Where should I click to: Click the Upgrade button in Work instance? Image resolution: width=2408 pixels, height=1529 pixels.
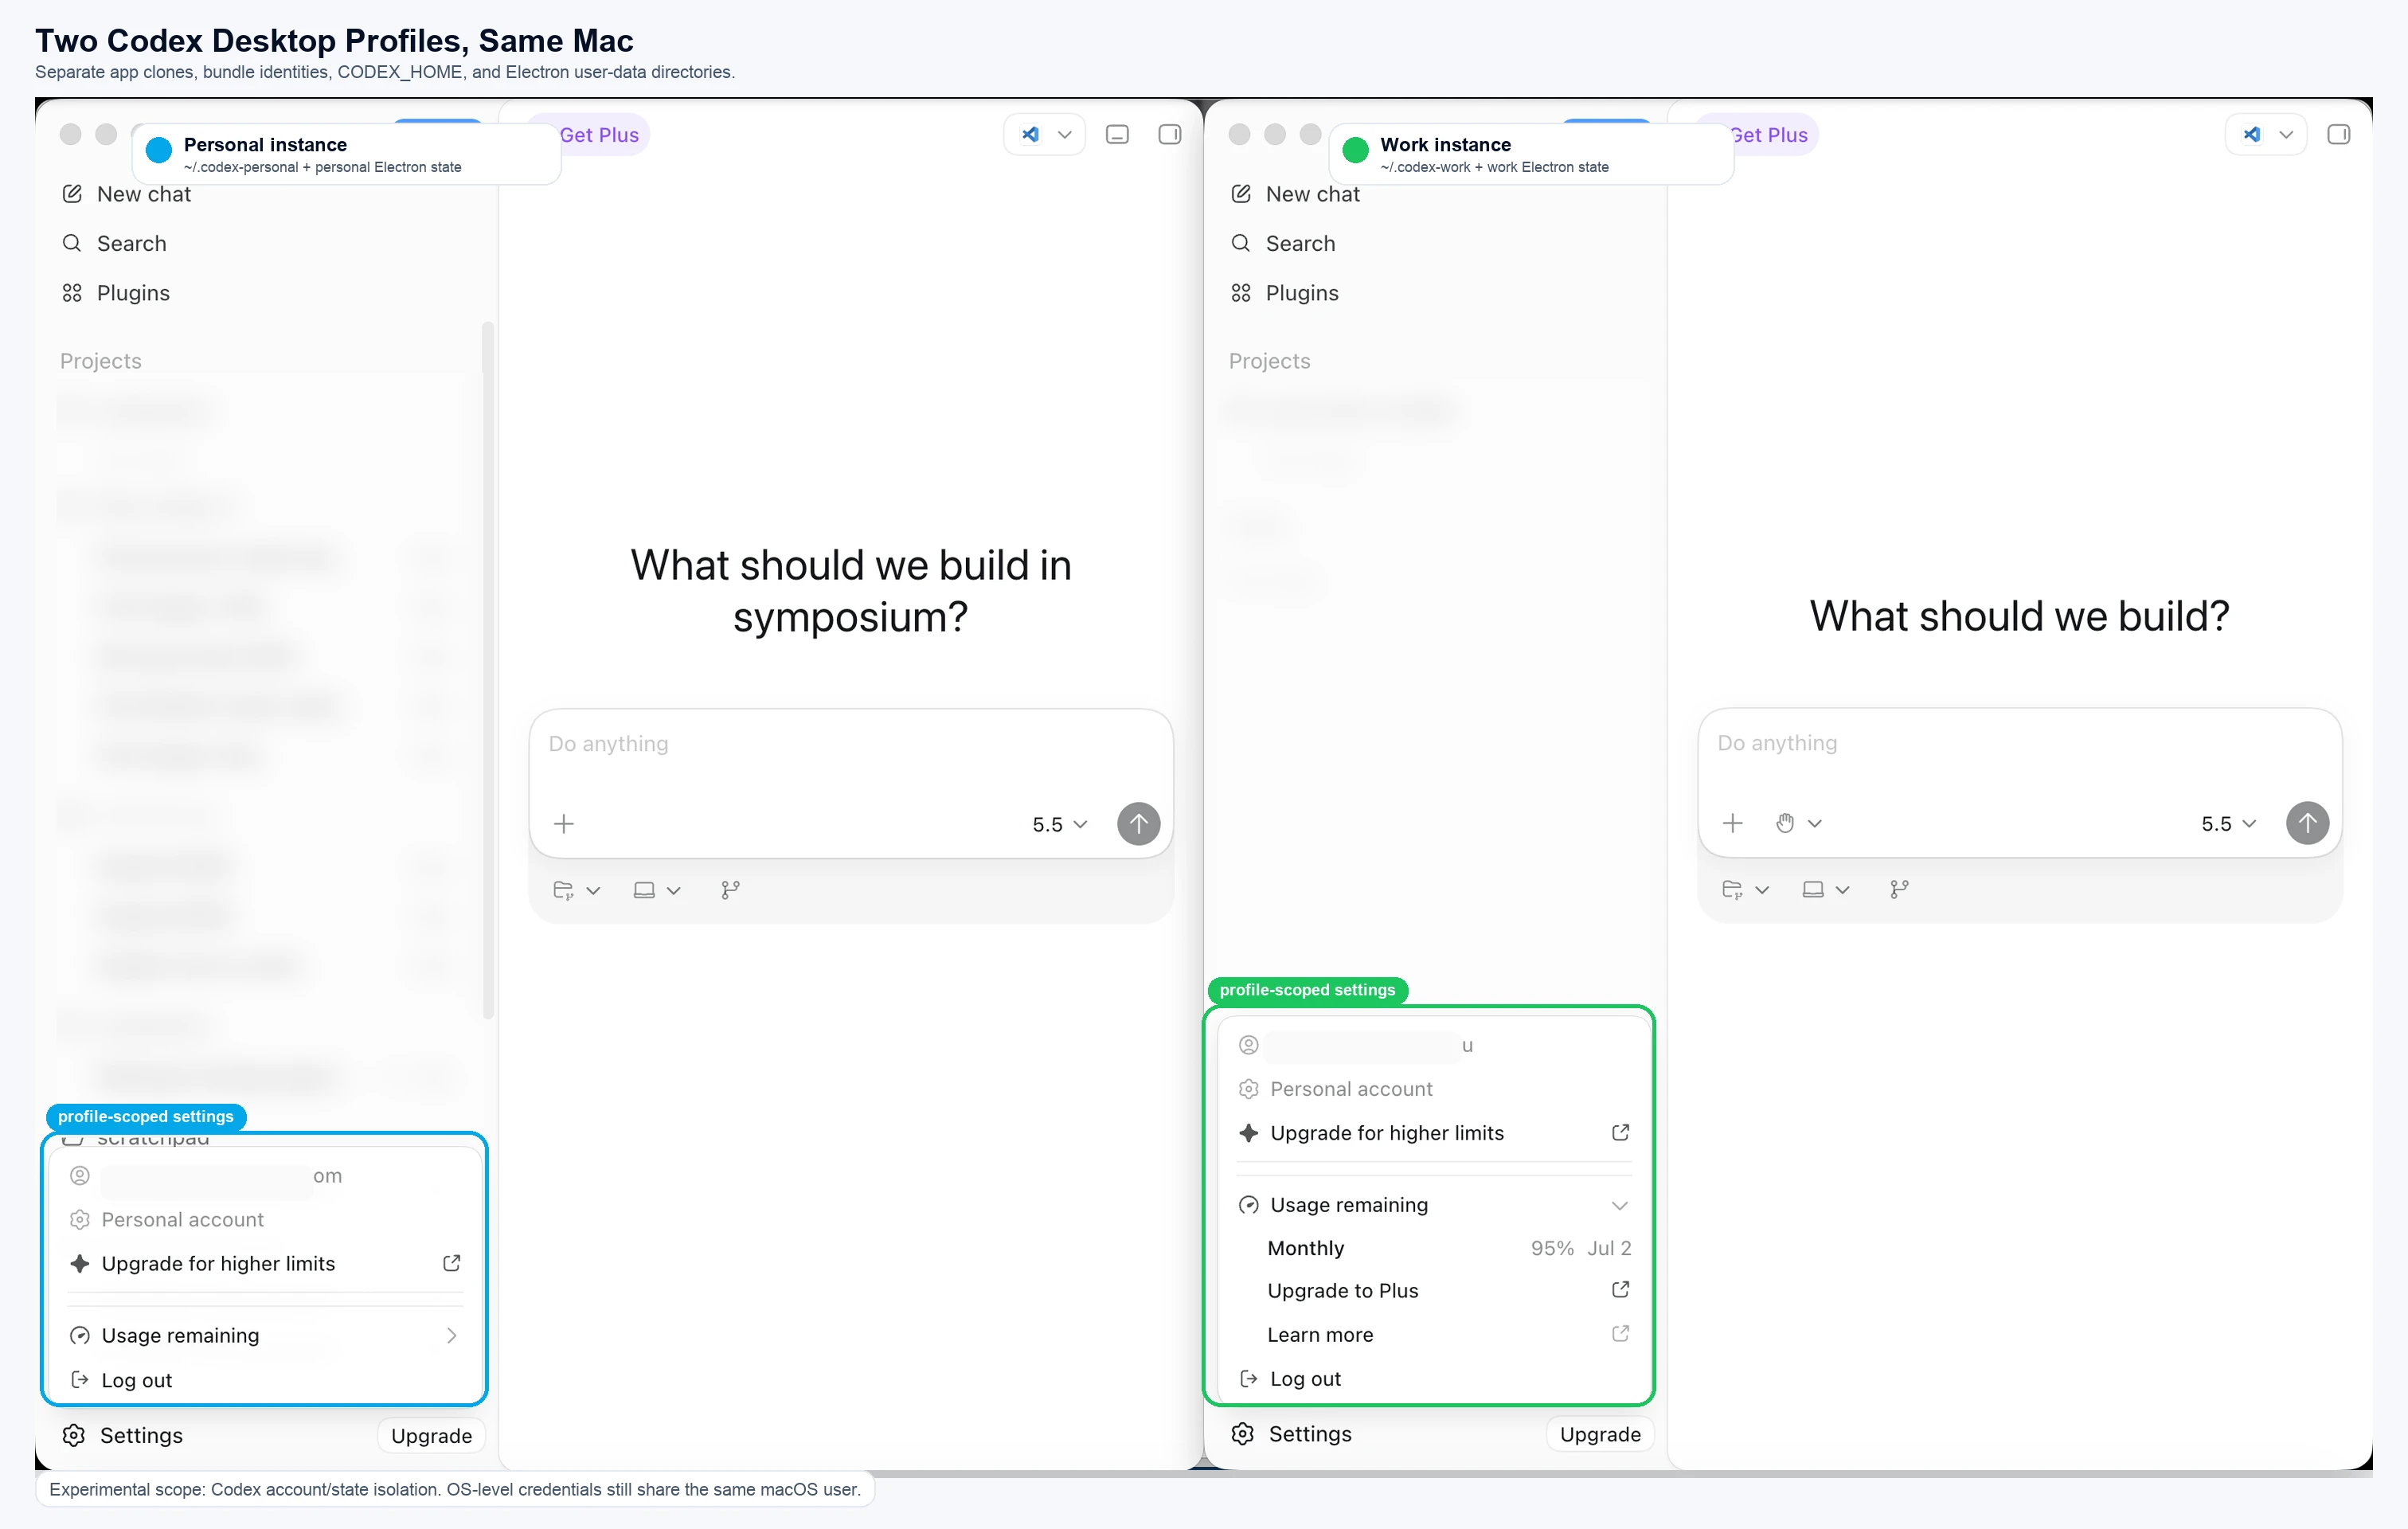coord(1600,1435)
